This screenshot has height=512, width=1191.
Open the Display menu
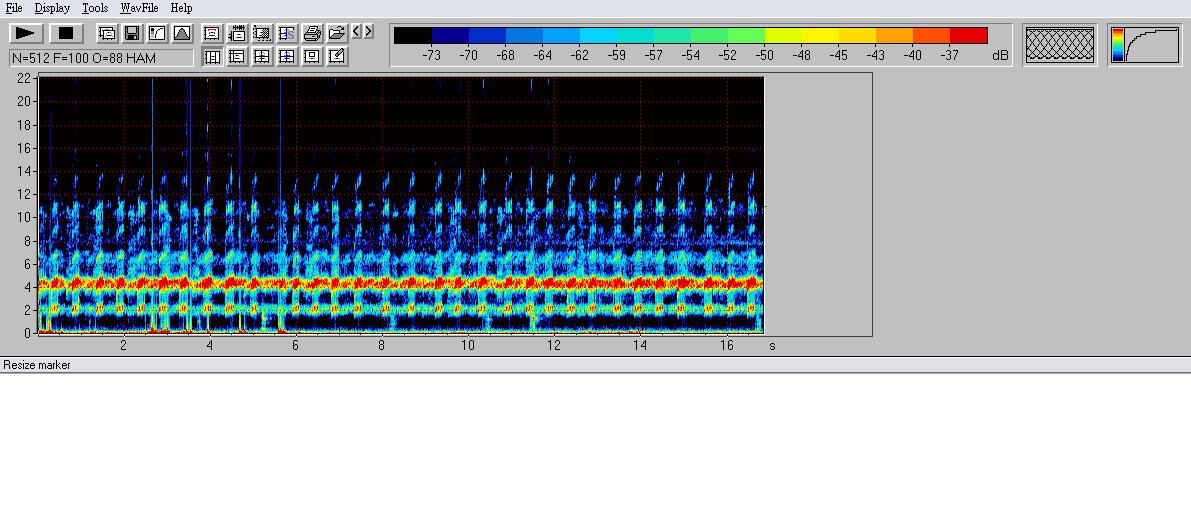point(52,8)
